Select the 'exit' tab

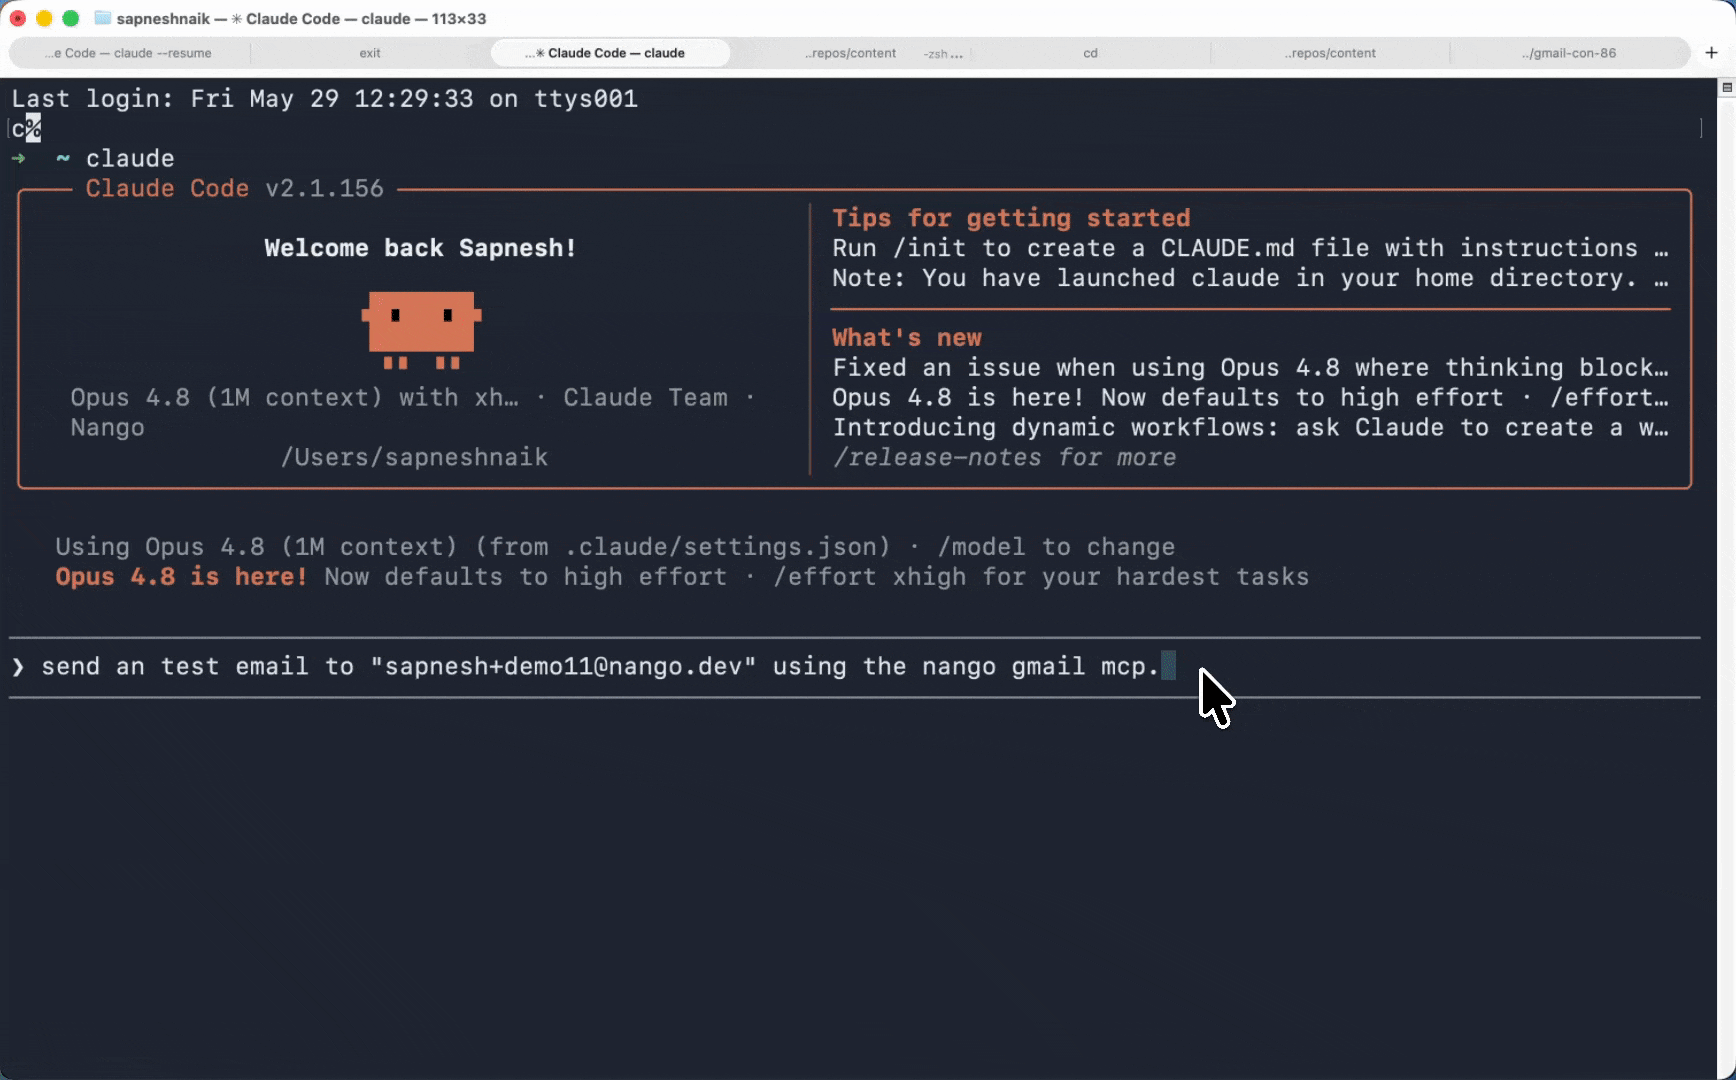point(370,53)
